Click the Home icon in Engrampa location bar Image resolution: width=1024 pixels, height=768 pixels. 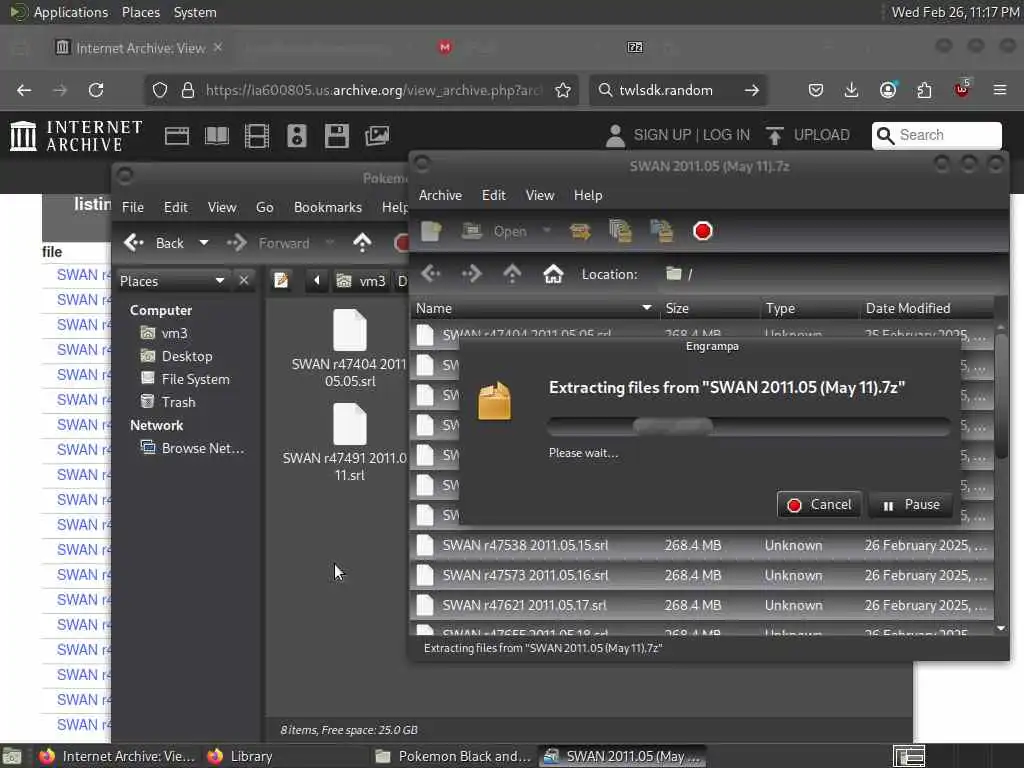[553, 274]
